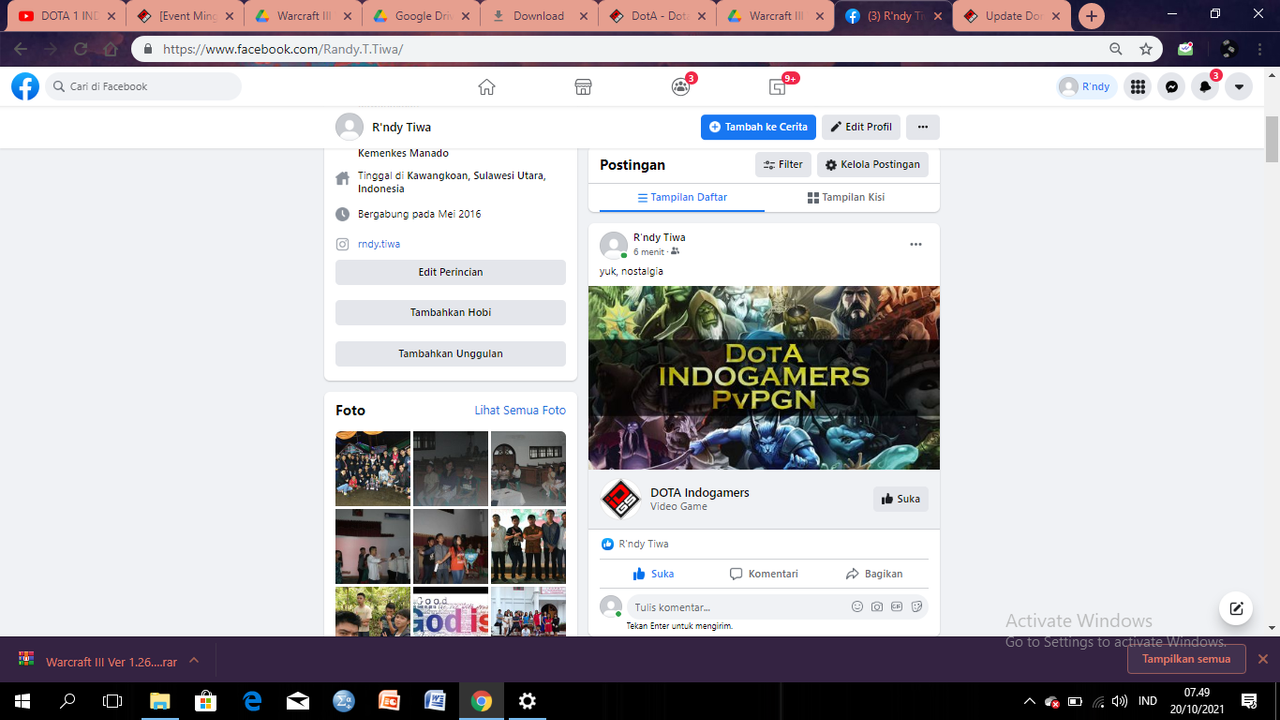Image resolution: width=1280 pixels, height=720 pixels.
Task: Click Tambah ke Cerita button
Action: tap(758, 127)
